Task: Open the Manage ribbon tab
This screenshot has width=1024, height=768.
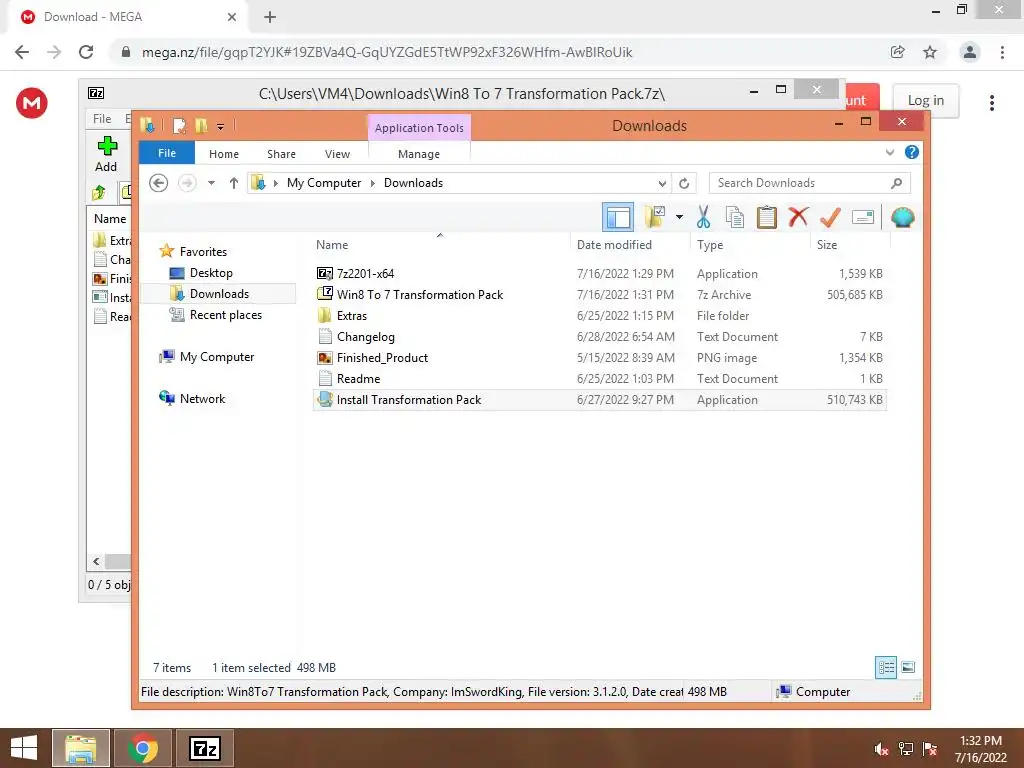Action: tap(419, 154)
